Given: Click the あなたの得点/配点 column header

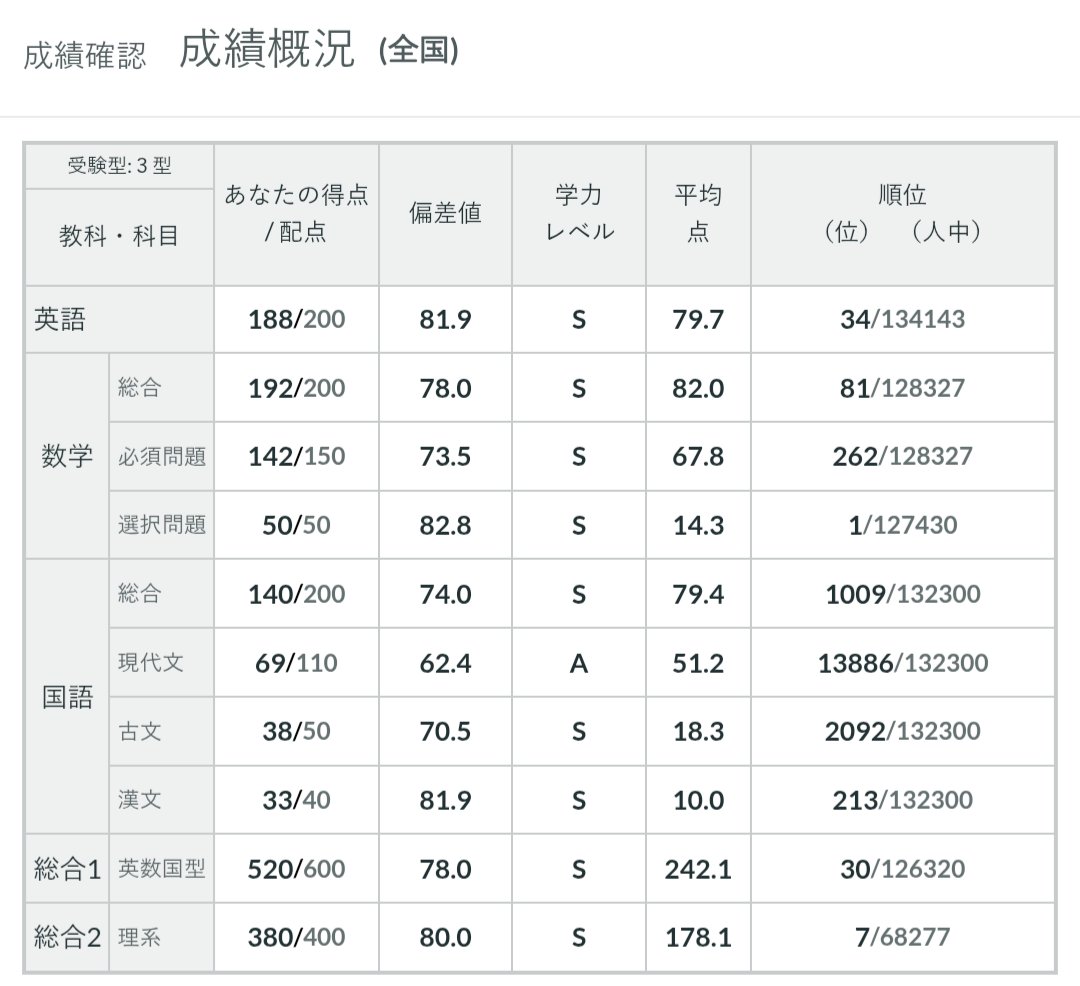Looking at the screenshot, I should tap(296, 214).
